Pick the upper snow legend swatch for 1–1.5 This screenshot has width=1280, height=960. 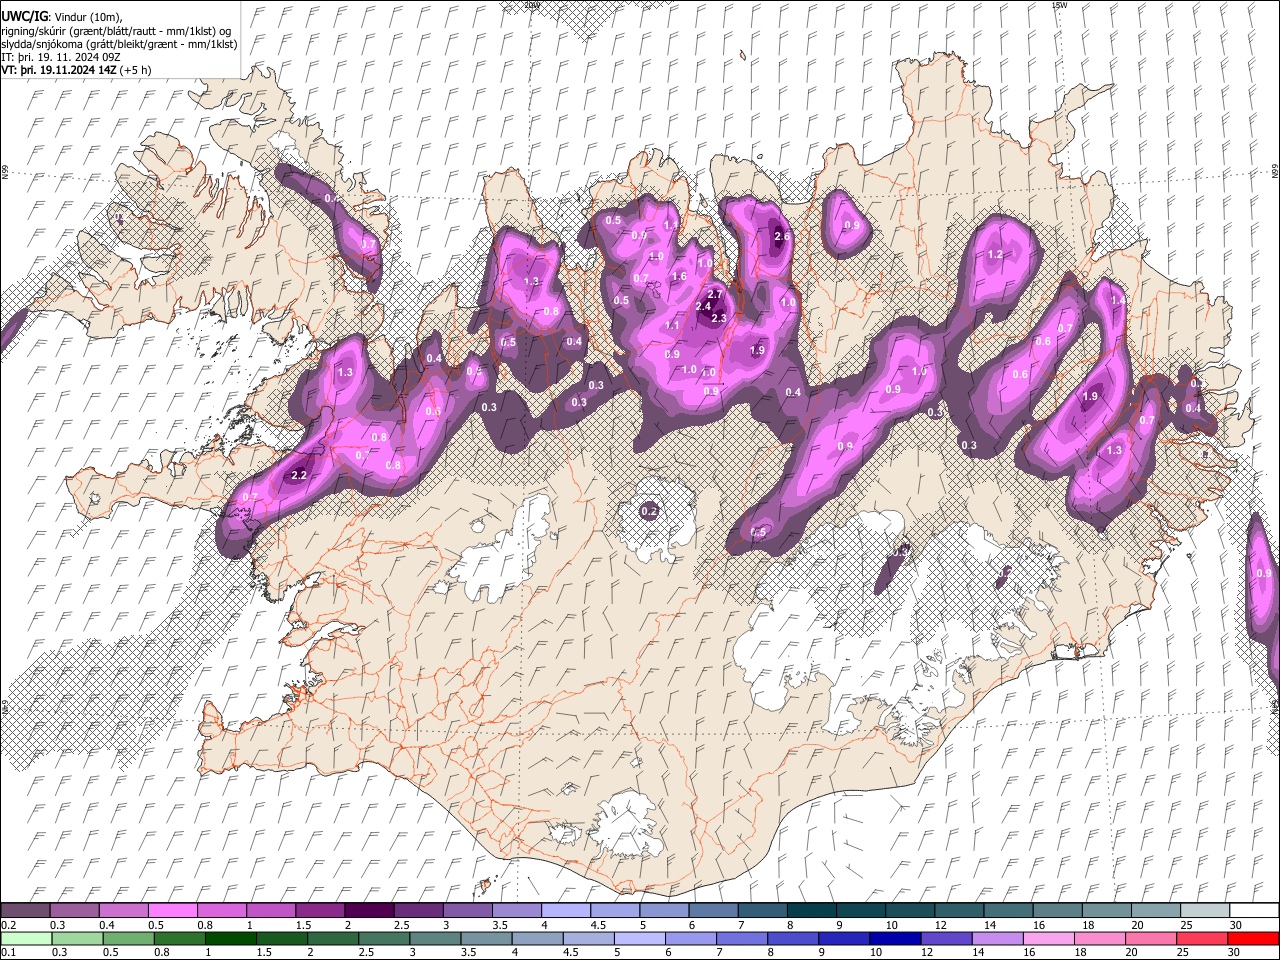click(270, 911)
